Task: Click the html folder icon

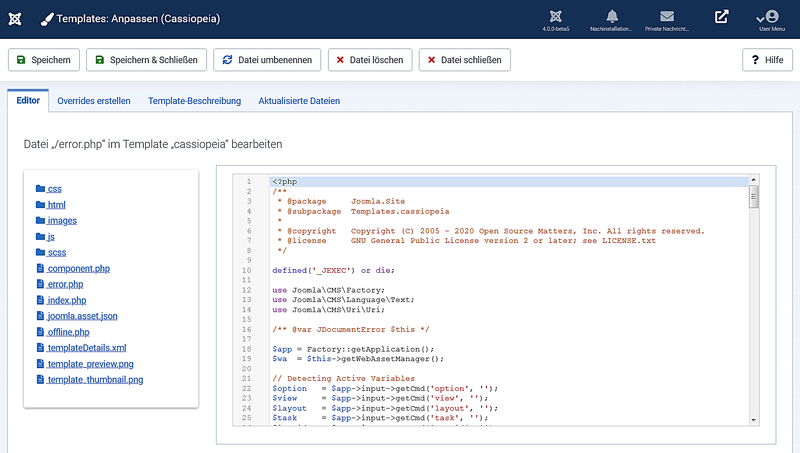Action: (x=40, y=204)
